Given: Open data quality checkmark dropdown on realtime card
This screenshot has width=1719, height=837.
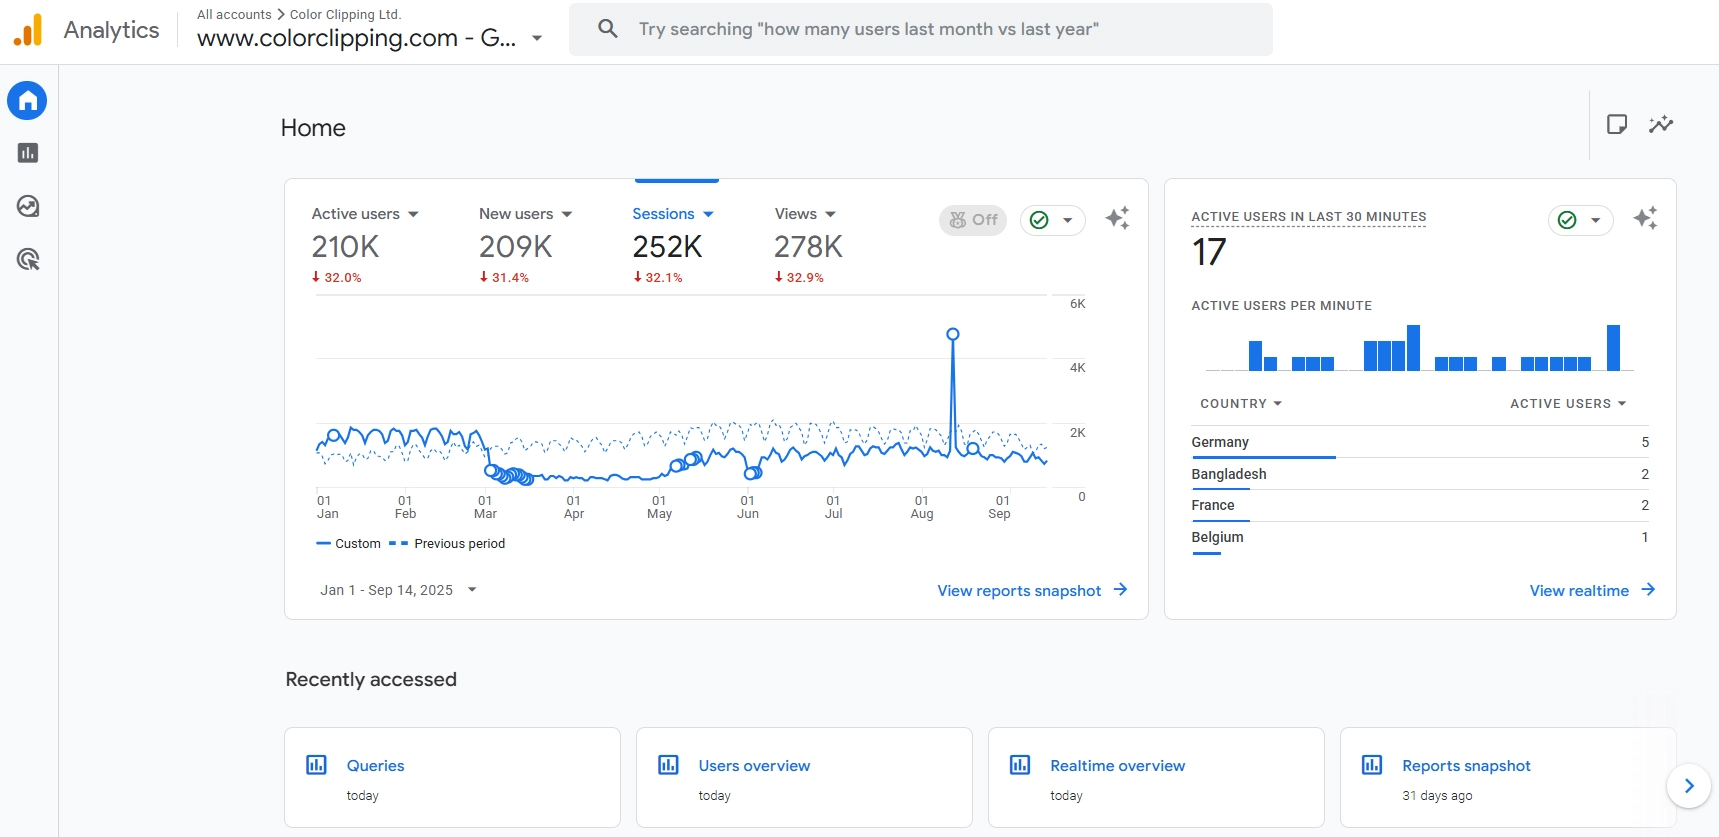Looking at the screenshot, I should point(1580,220).
